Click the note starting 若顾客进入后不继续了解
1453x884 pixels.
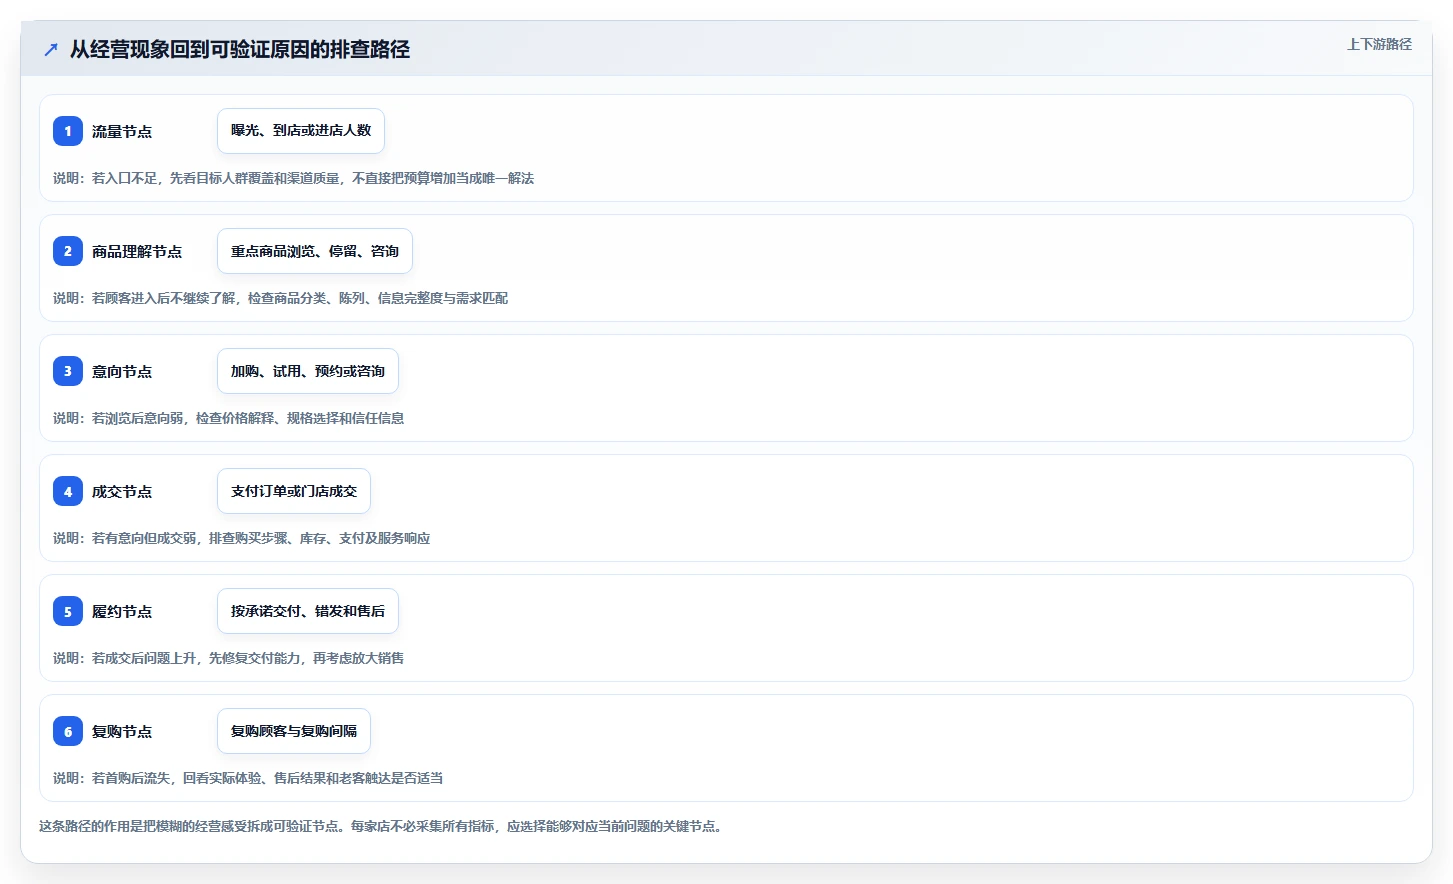tap(280, 298)
